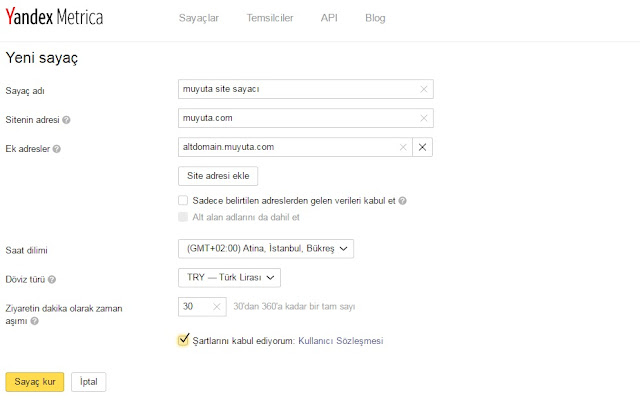
Task: Open the API navigation link
Action: click(x=329, y=18)
